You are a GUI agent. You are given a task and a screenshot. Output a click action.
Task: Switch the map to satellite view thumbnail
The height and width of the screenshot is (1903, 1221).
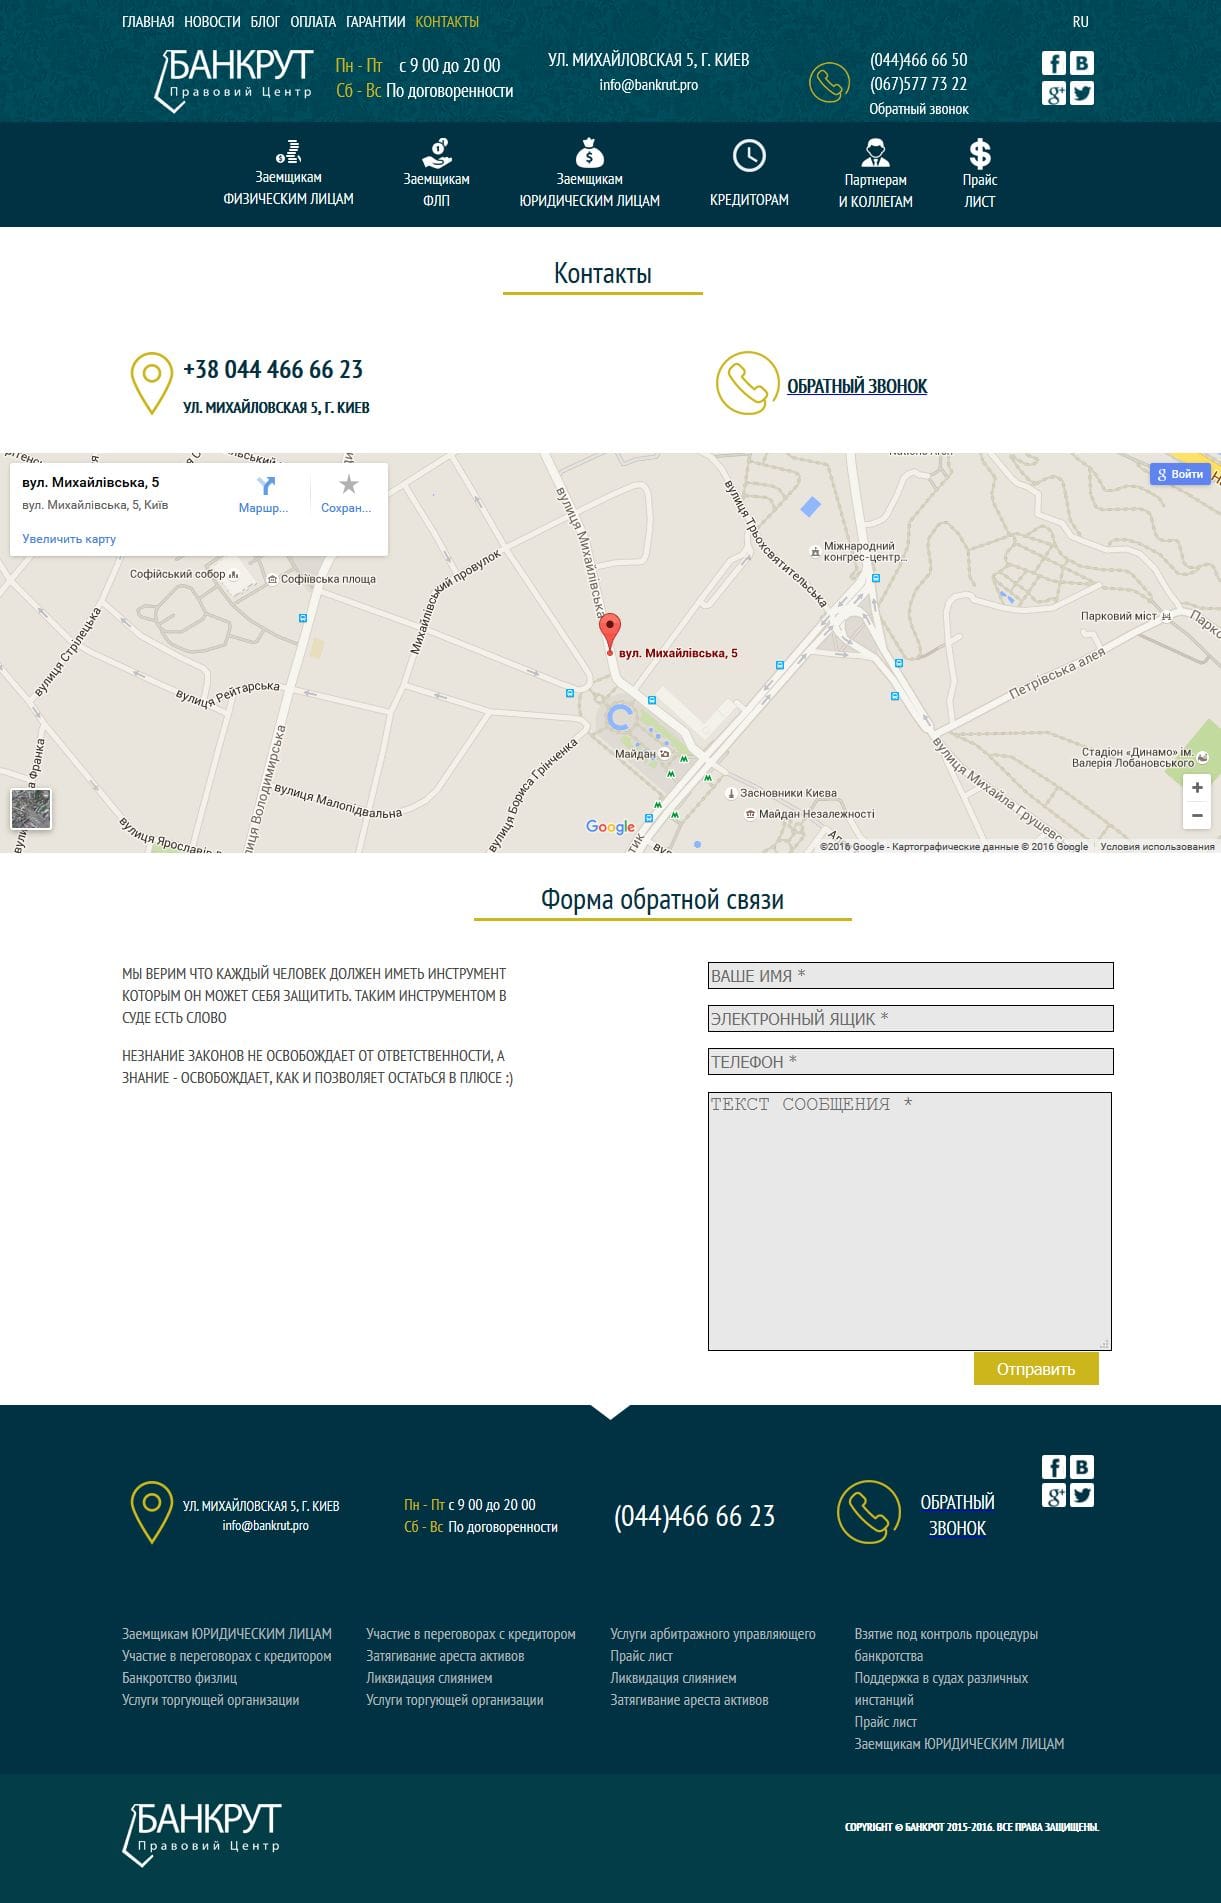(x=31, y=809)
